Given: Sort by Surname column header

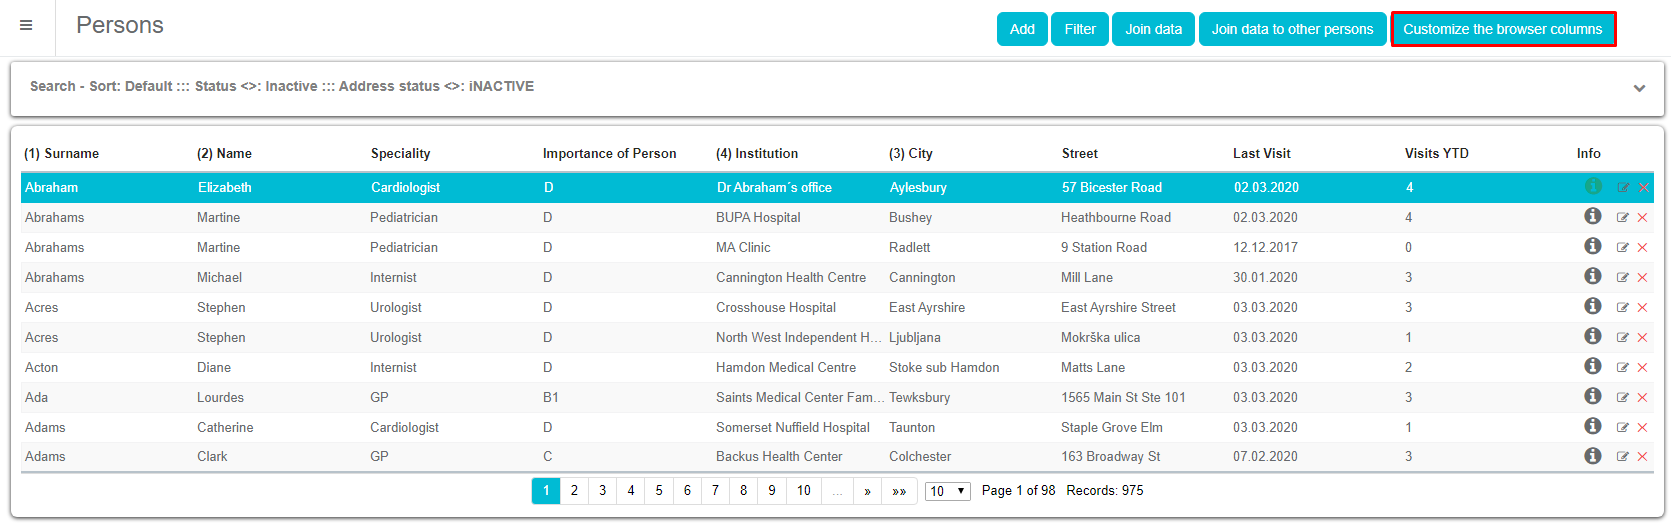Looking at the screenshot, I should coord(62,154).
